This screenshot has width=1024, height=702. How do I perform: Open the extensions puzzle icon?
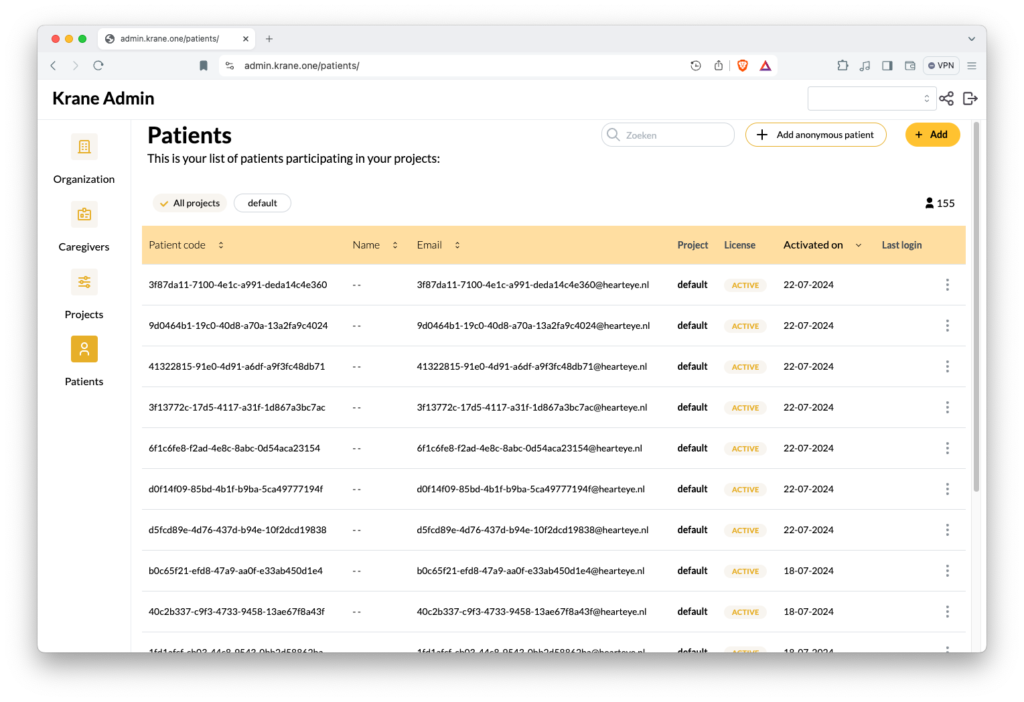(842, 65)
